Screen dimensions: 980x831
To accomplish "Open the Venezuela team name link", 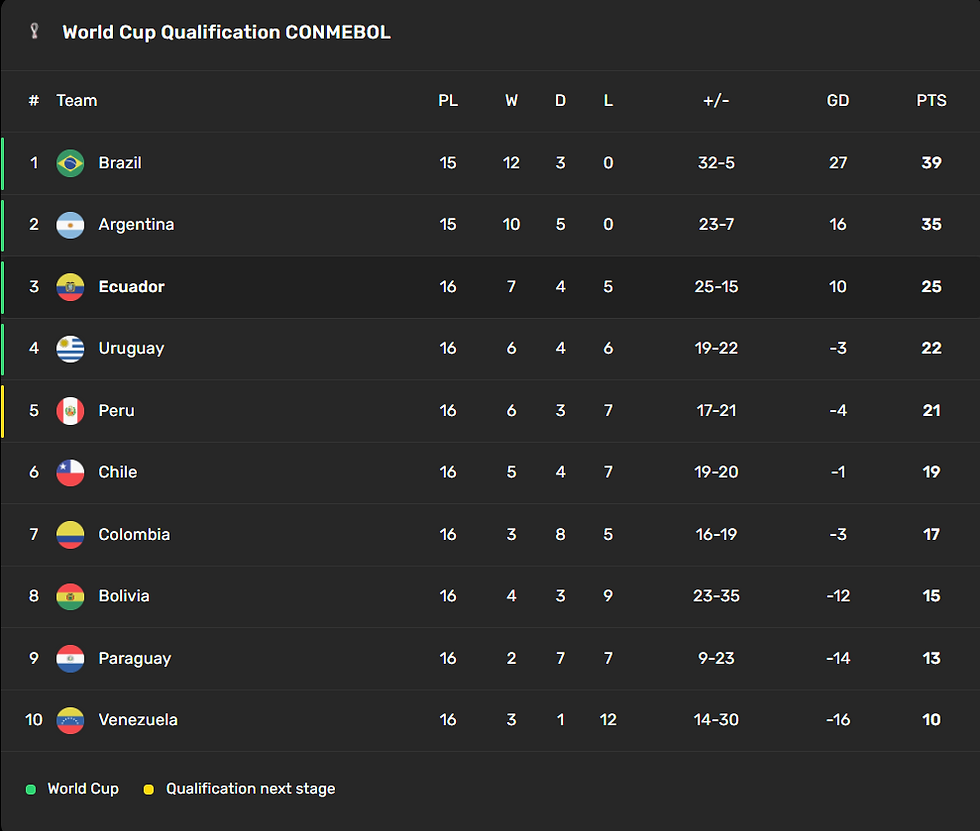I will click(138, 720).
